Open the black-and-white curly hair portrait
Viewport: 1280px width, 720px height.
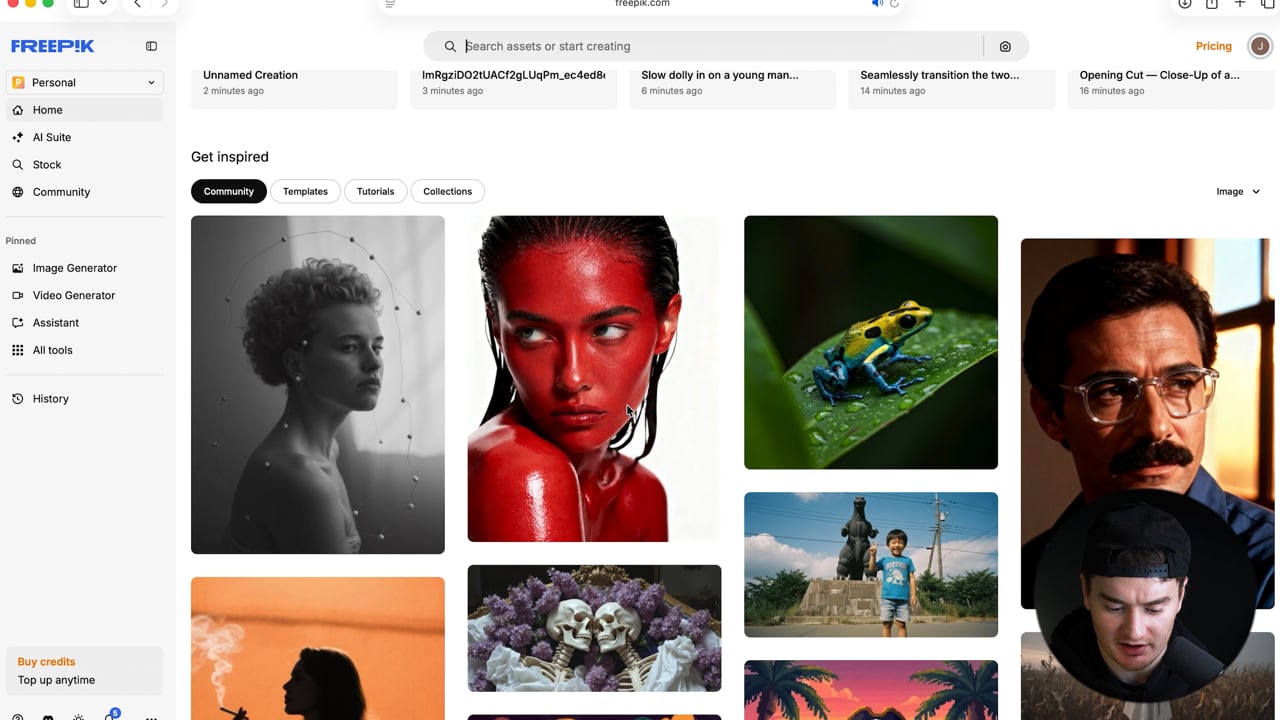coord(318,385)
